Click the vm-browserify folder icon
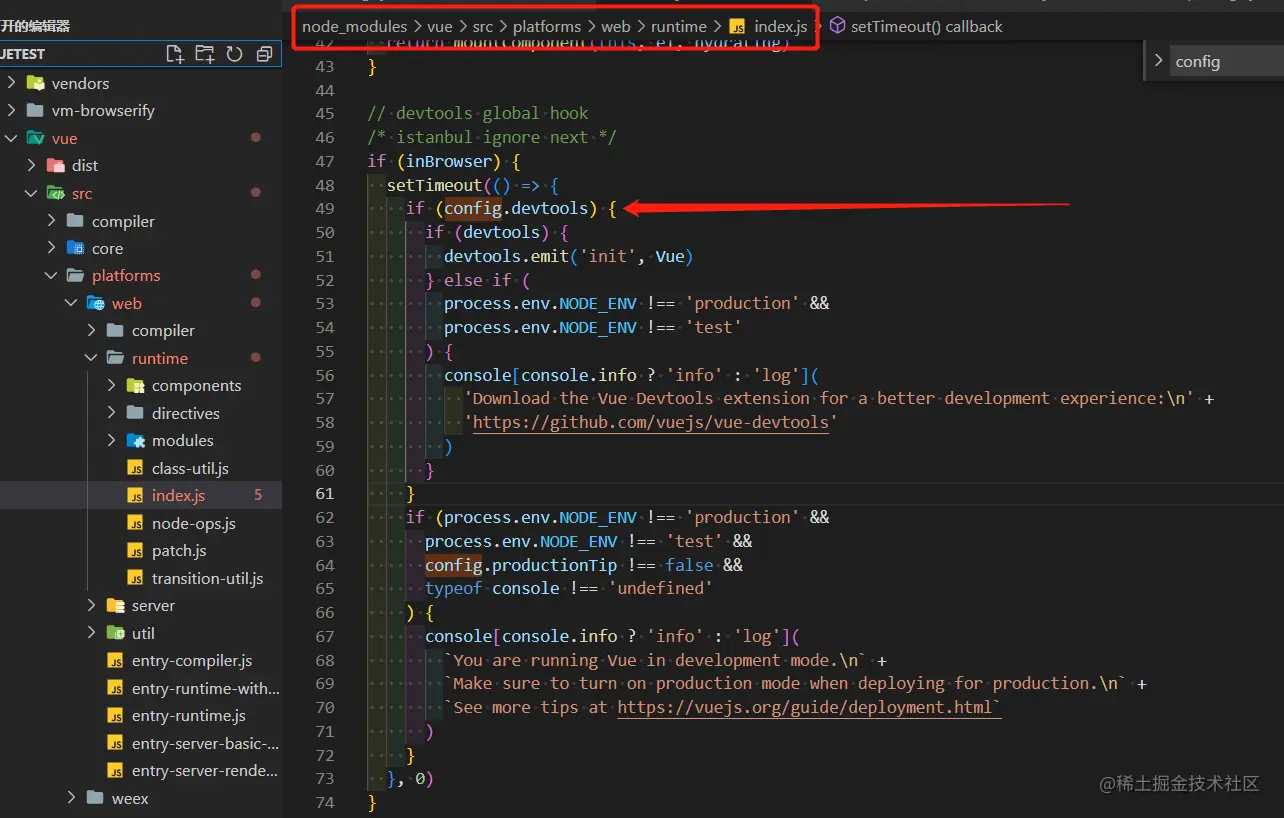Viewport: 1284px width, 818px height. (x=35, y=110)
